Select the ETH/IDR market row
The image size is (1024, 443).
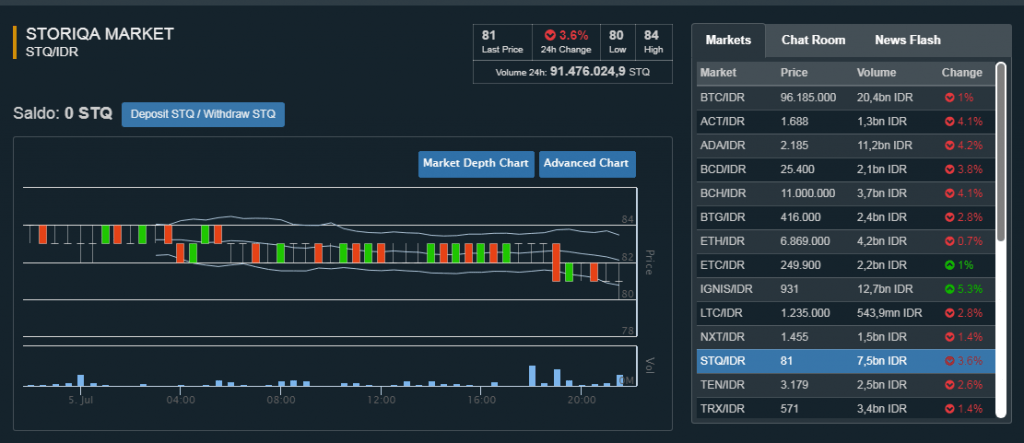click(x=846, y=241)
